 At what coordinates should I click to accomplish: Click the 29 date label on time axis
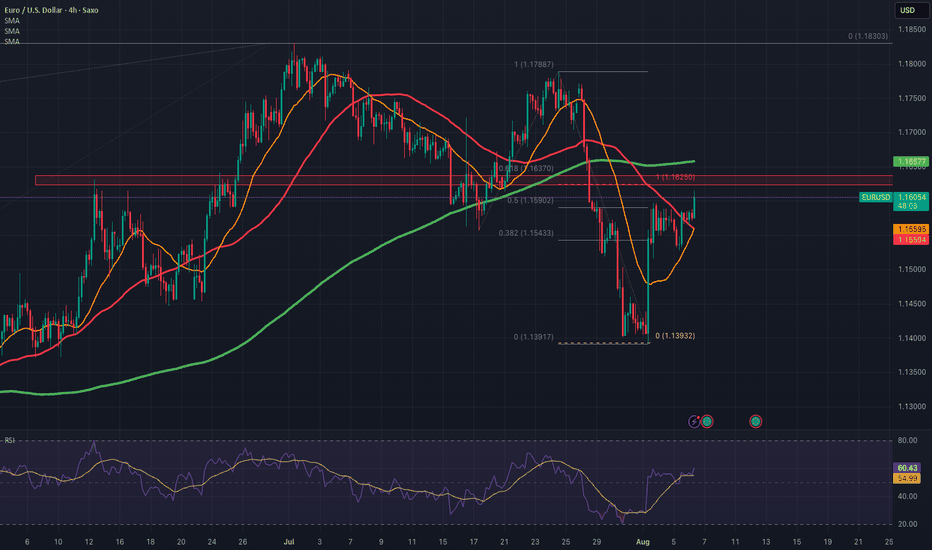tap(597, 542)
